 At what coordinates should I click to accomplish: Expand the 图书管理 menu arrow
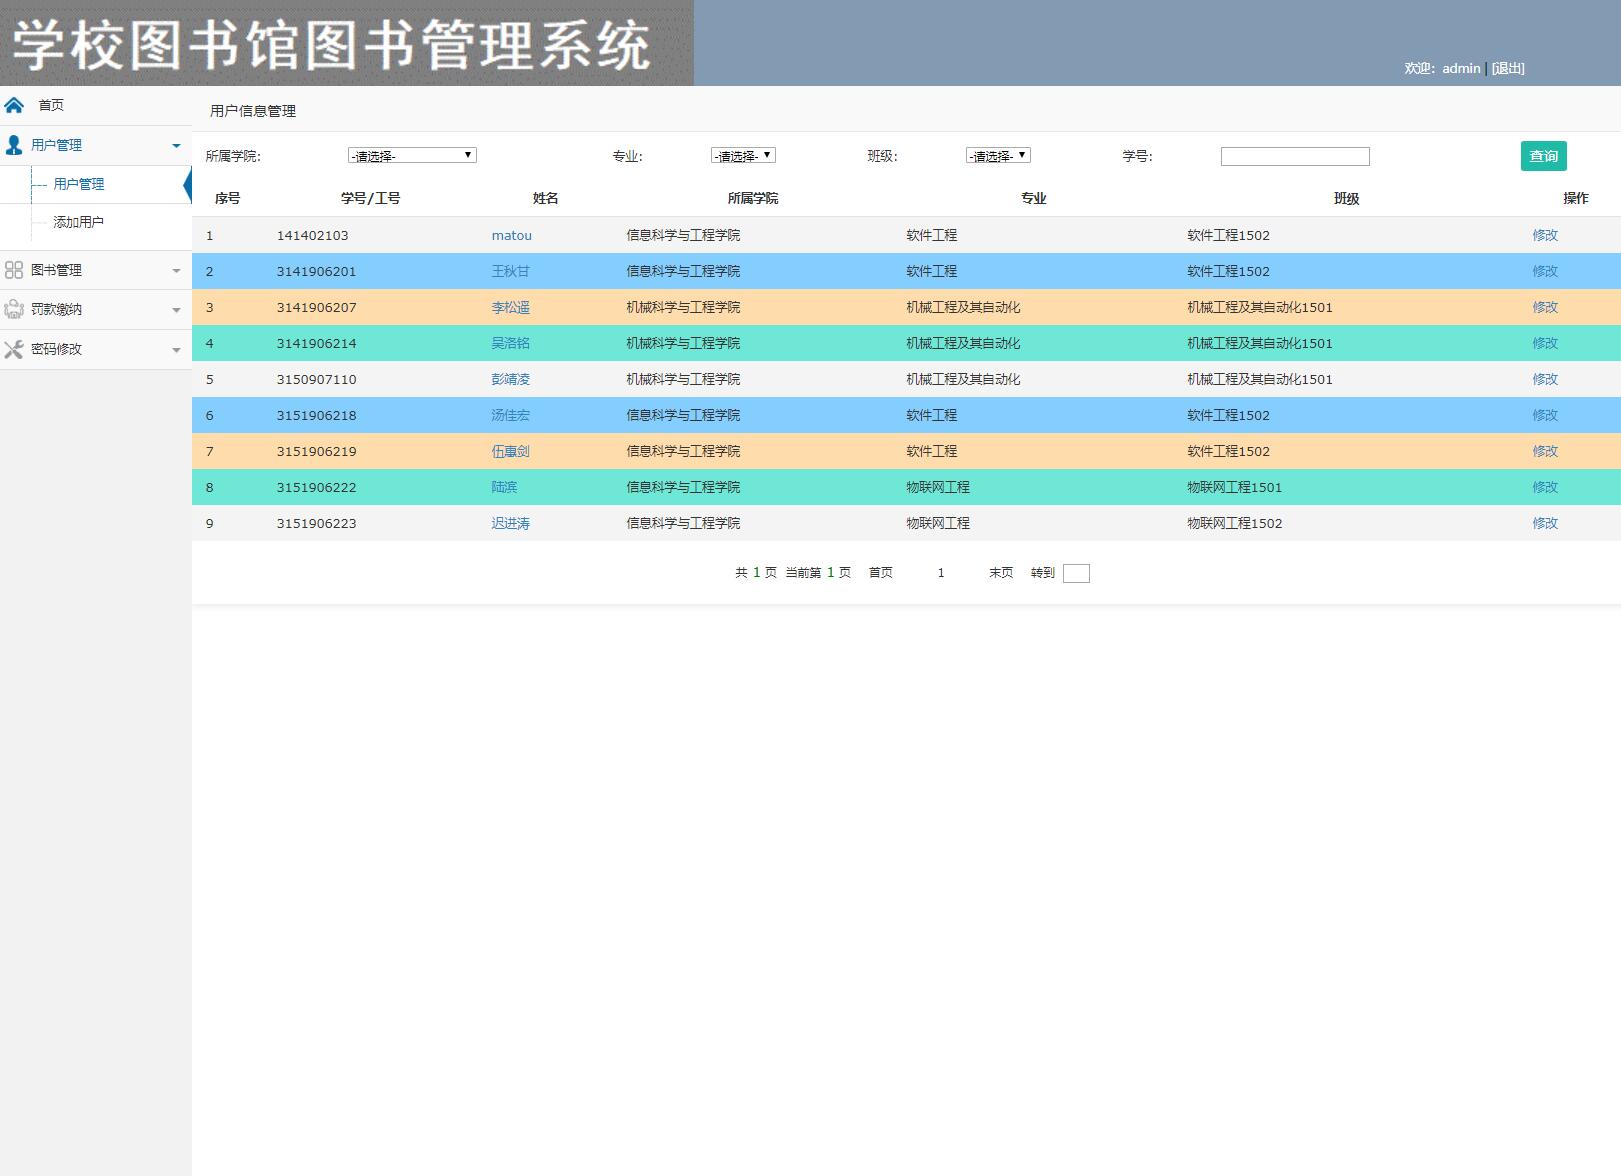pyautogui.click(x=176, y=271)
